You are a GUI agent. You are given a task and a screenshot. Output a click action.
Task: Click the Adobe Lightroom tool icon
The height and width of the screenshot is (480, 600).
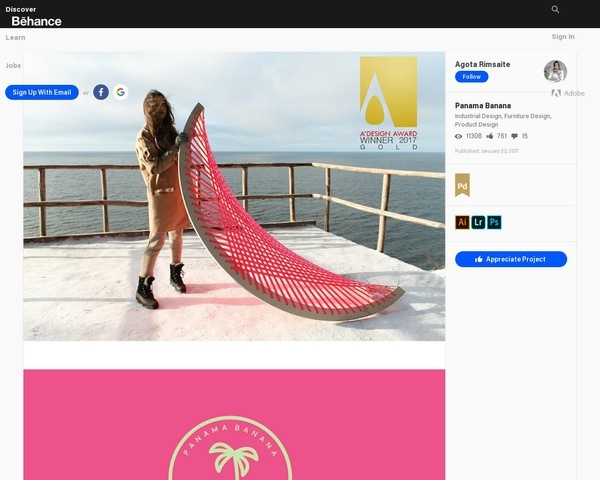tap(478, 222)
